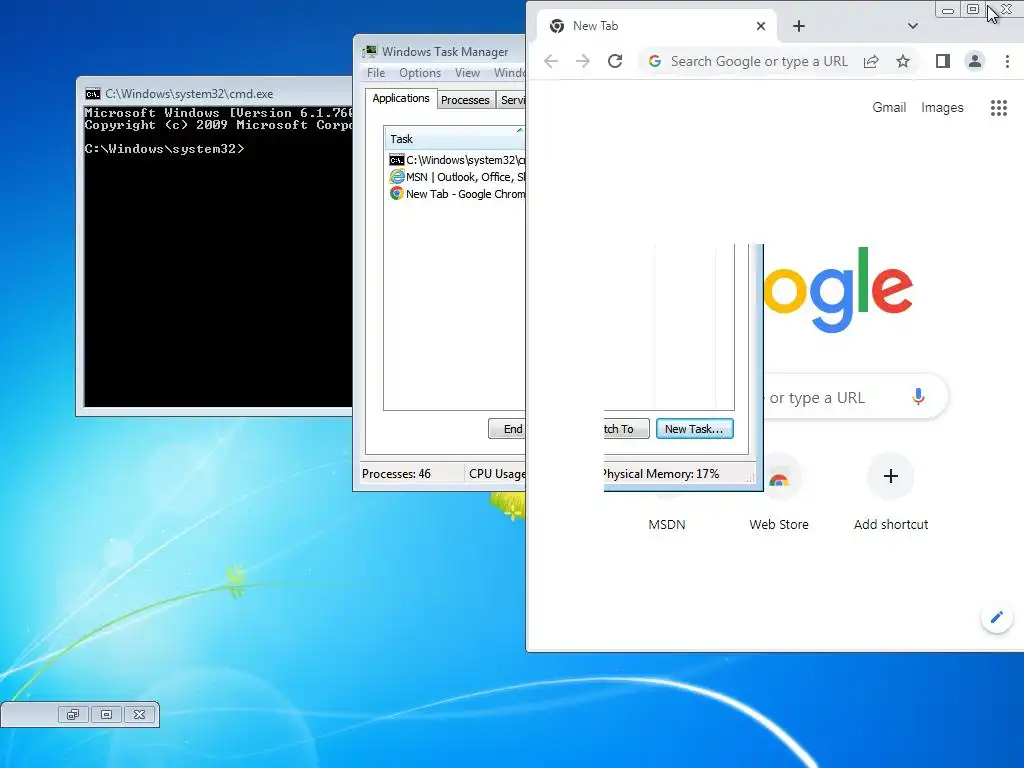
Task: Click the Google icon in the address bar
Action: pyautogui.click(x=654, y=61)
